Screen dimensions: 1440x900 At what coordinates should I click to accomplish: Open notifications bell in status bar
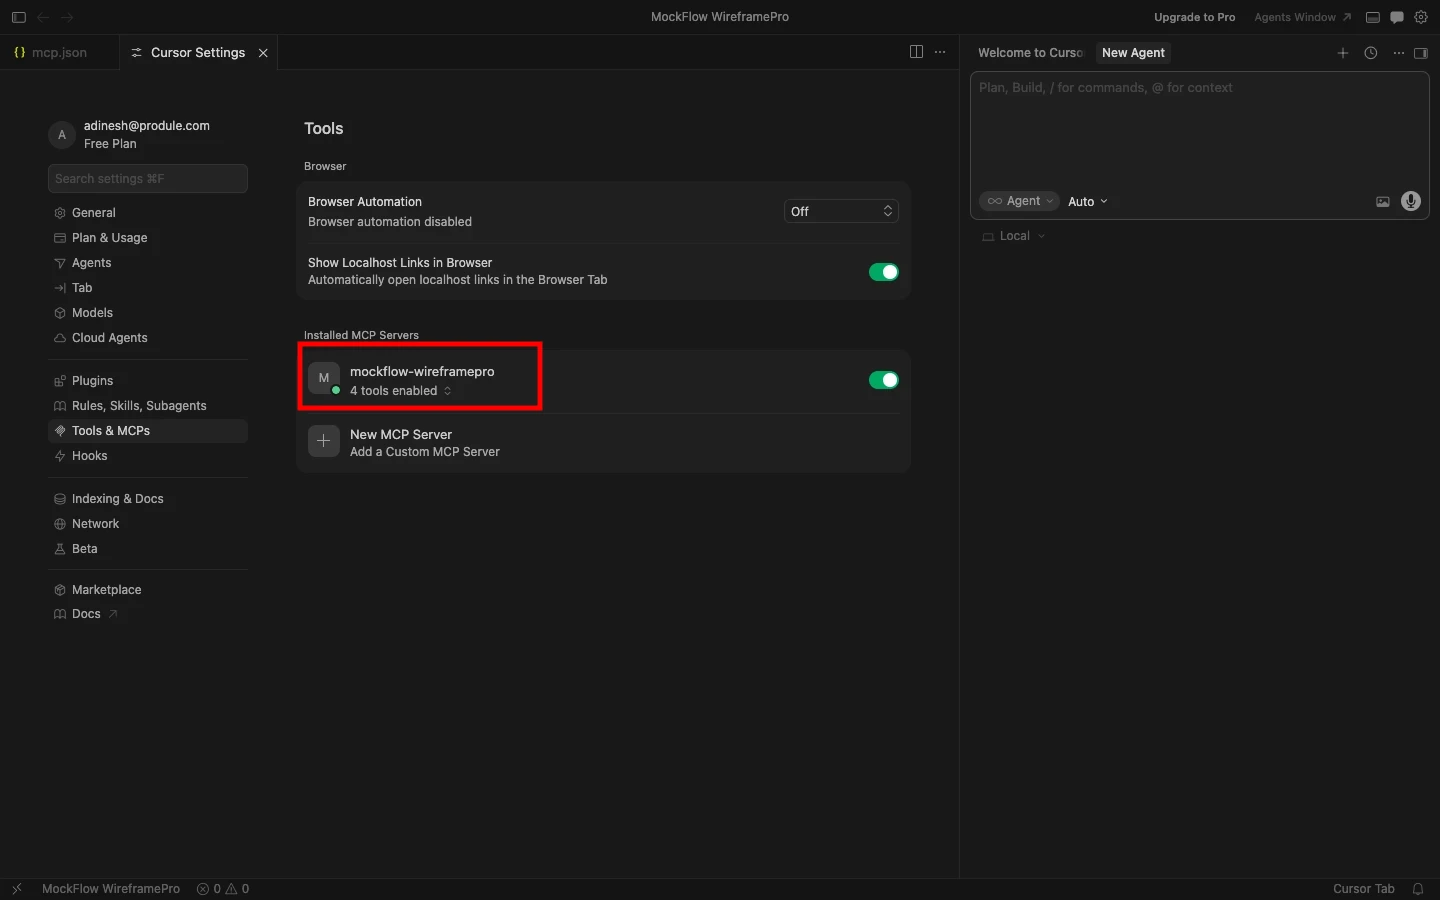coord(1418,889)
